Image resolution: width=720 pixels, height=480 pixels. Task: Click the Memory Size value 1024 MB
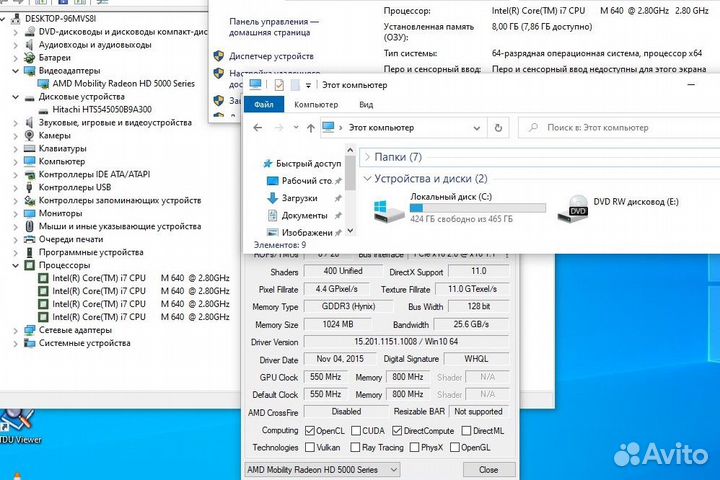coord(338,324)
